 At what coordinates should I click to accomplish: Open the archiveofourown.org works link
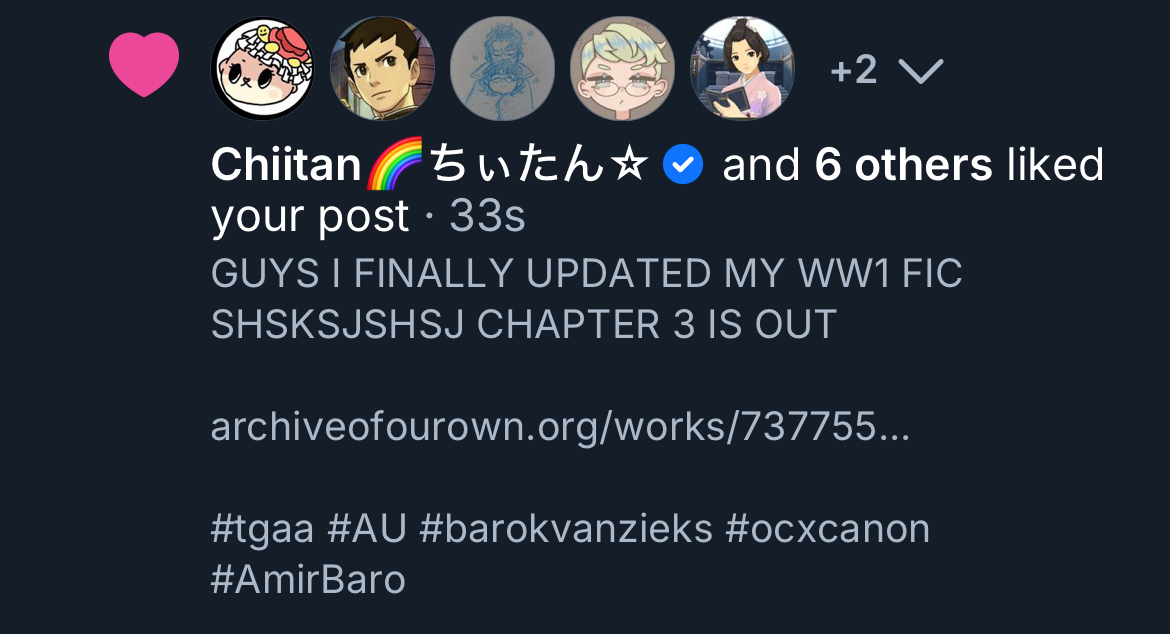click(560, 427)
